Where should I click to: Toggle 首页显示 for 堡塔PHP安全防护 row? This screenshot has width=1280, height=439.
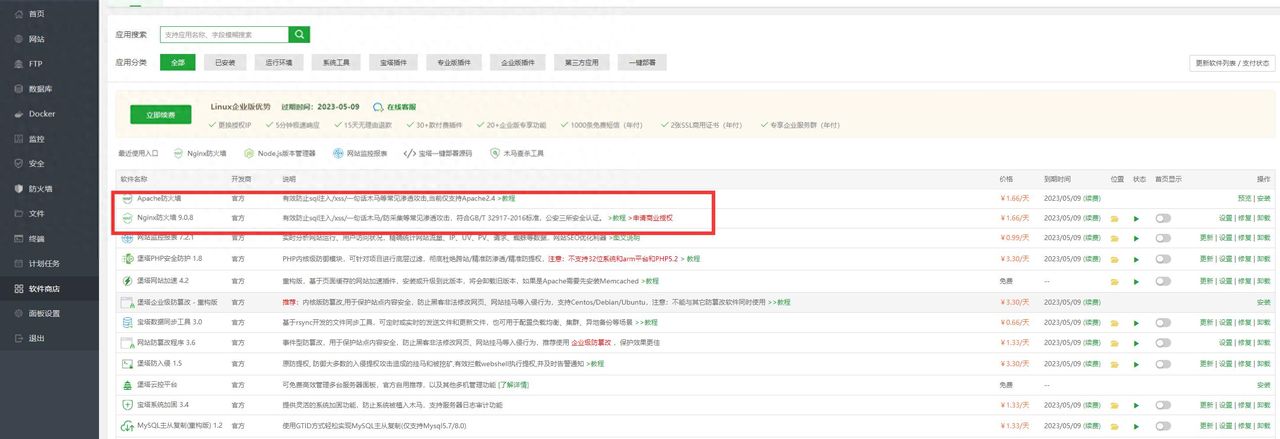1162,258
